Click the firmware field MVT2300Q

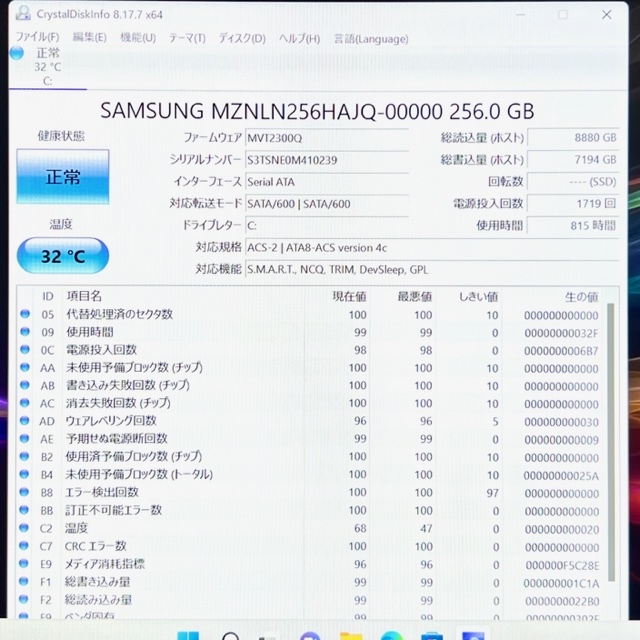pos(327,138)
